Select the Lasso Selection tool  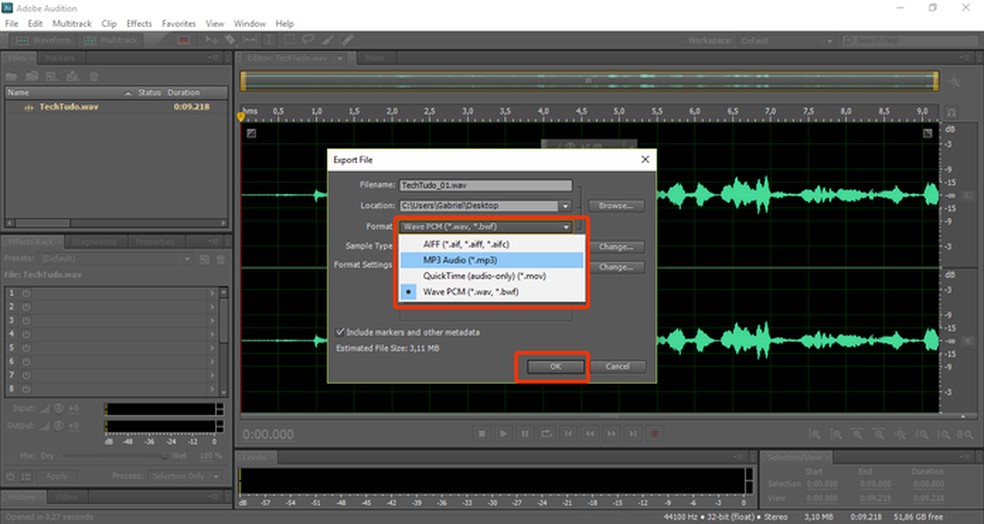pyautogui.click(x=308, y=39)
